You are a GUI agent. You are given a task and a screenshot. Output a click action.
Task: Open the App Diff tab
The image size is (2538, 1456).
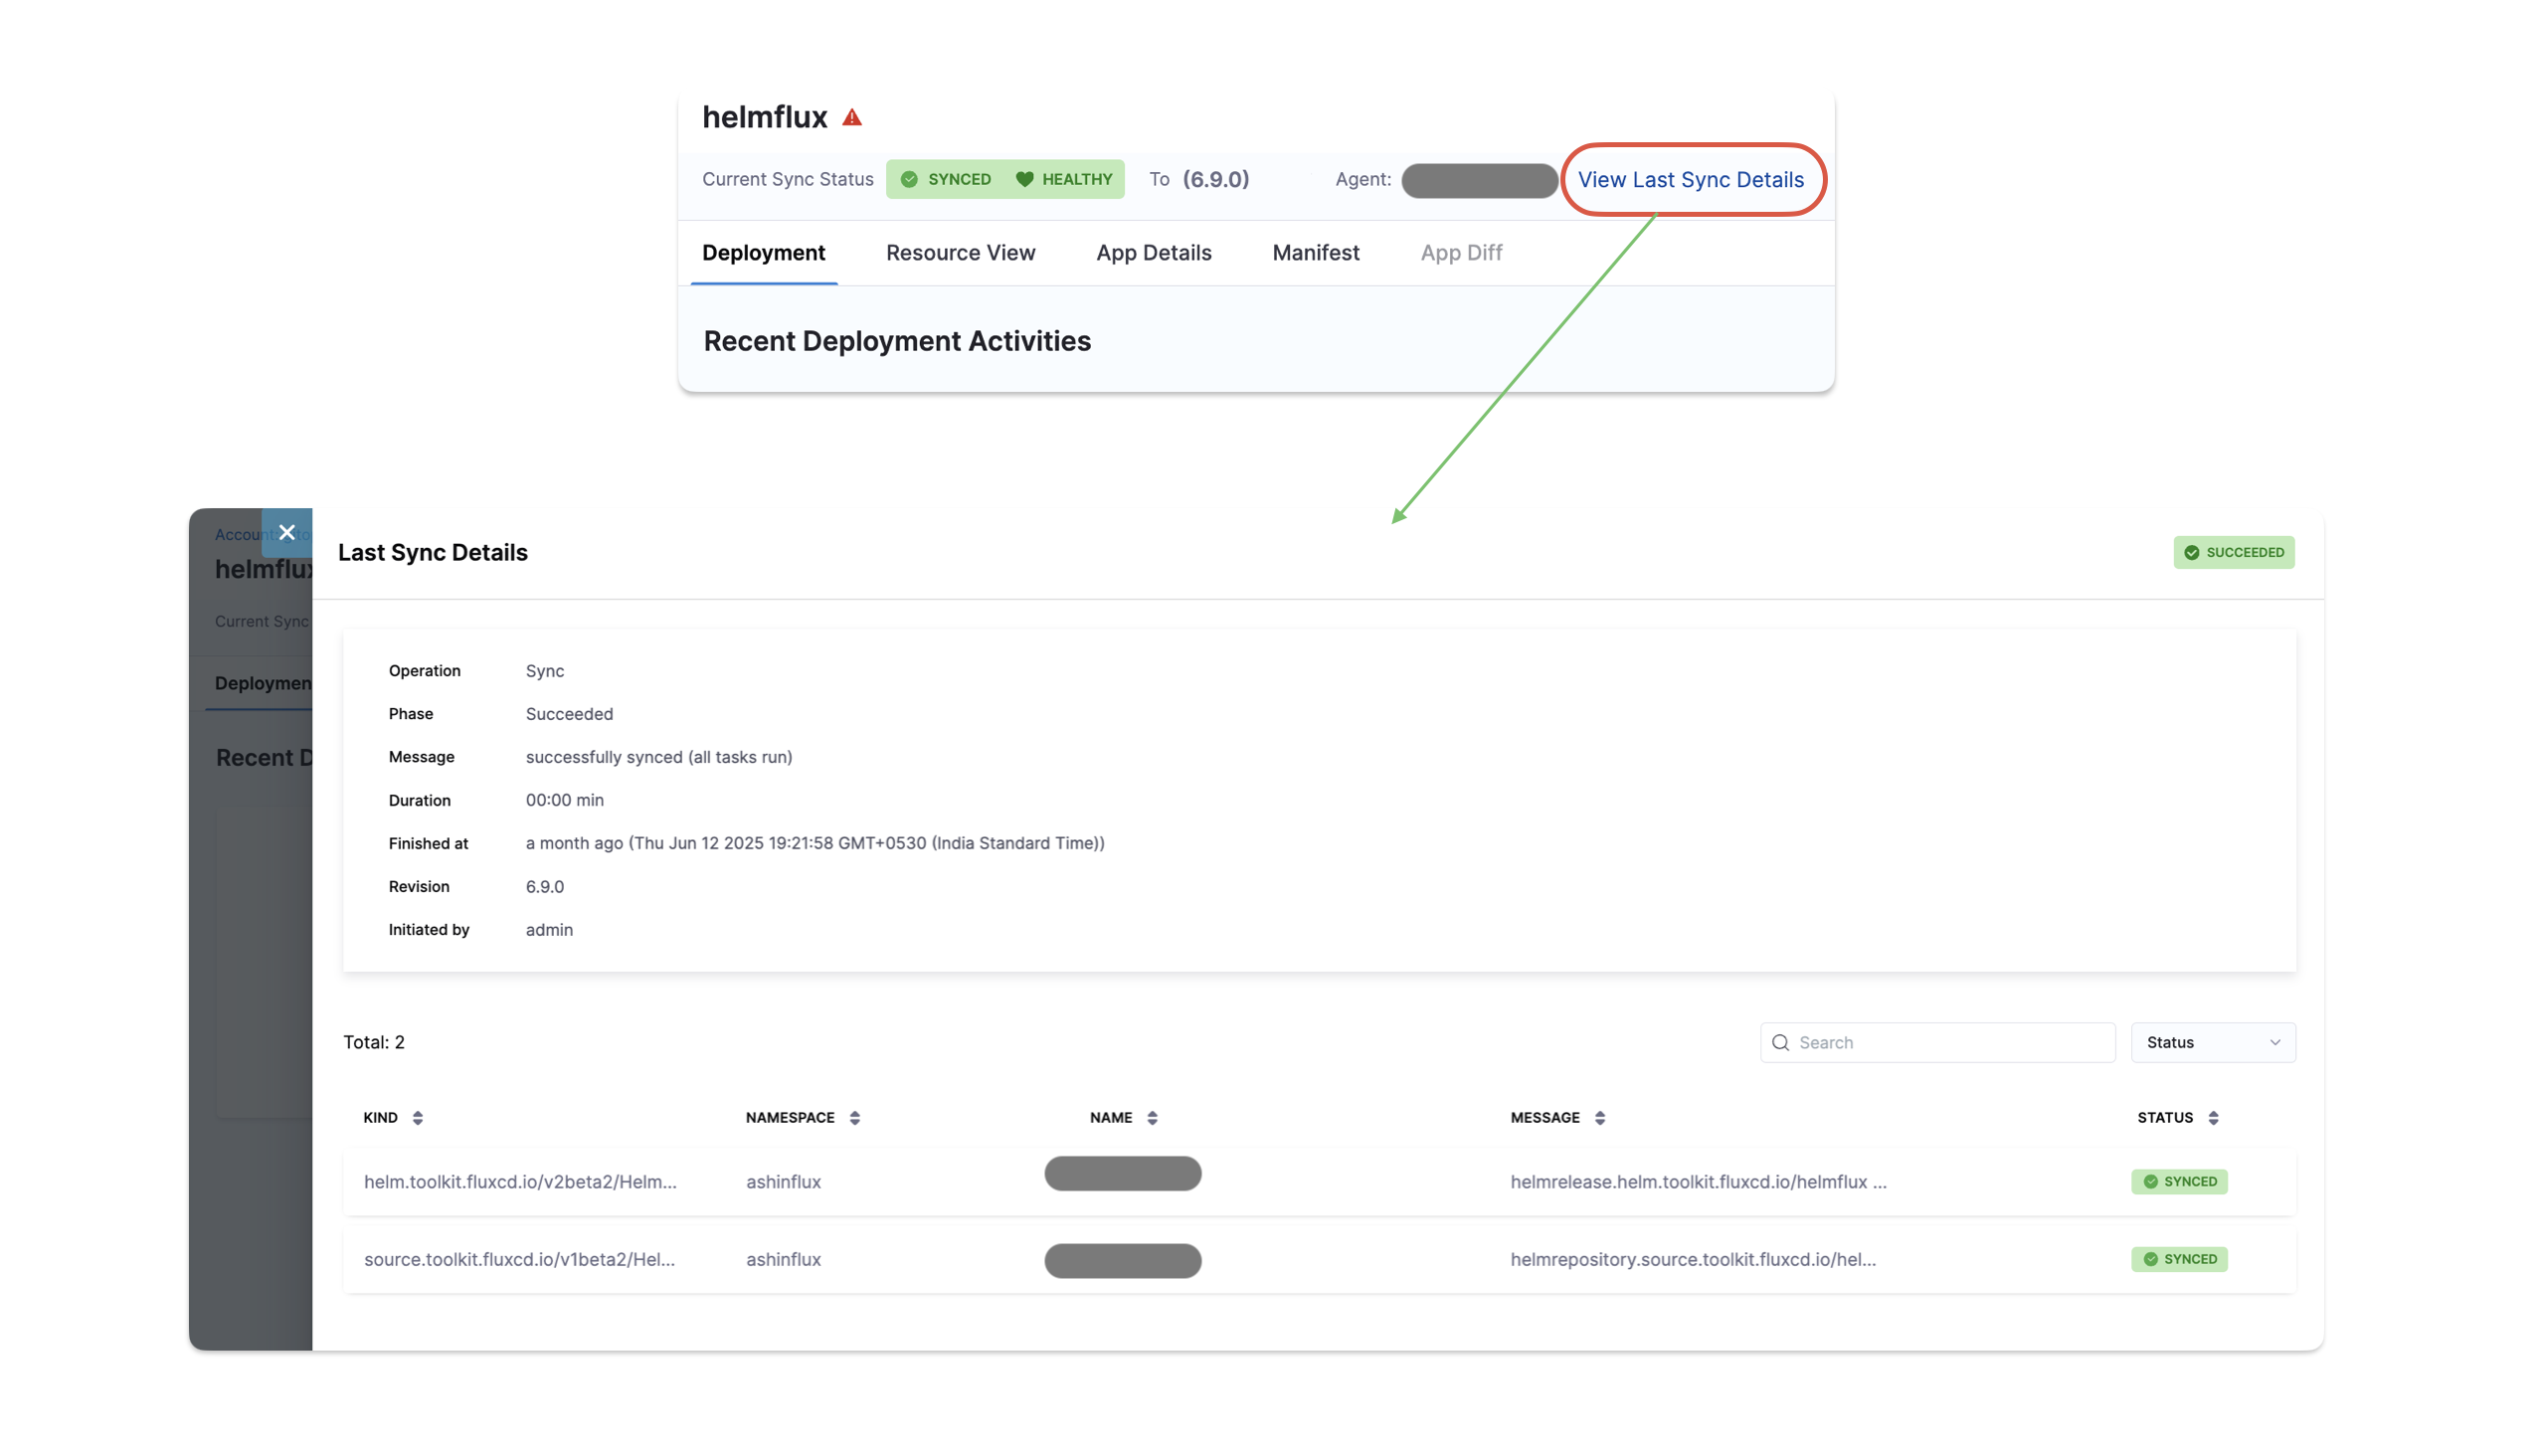click(1461, 253)
